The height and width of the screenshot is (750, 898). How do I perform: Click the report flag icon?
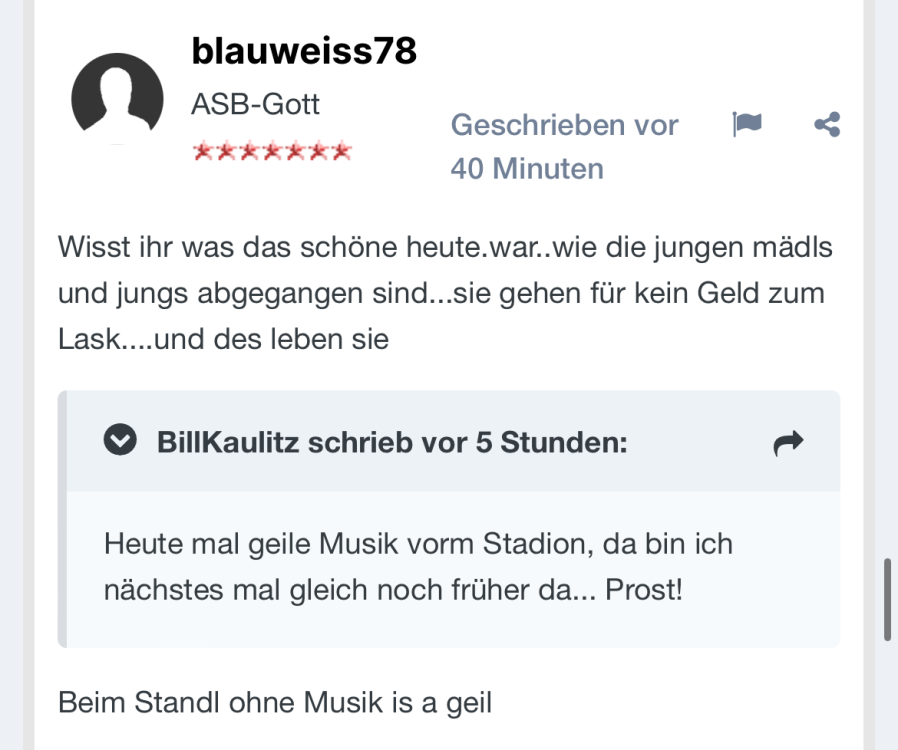point(747,124)
